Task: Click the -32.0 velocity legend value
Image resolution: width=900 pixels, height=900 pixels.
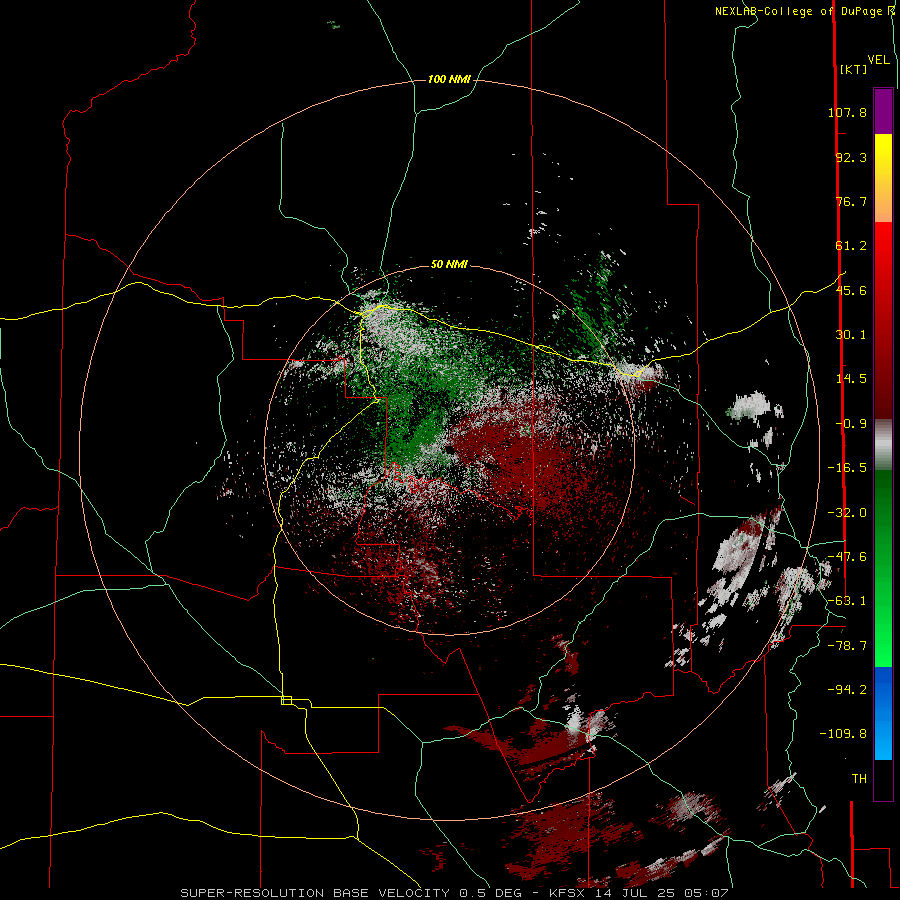Action: click(x=847, y=513)
